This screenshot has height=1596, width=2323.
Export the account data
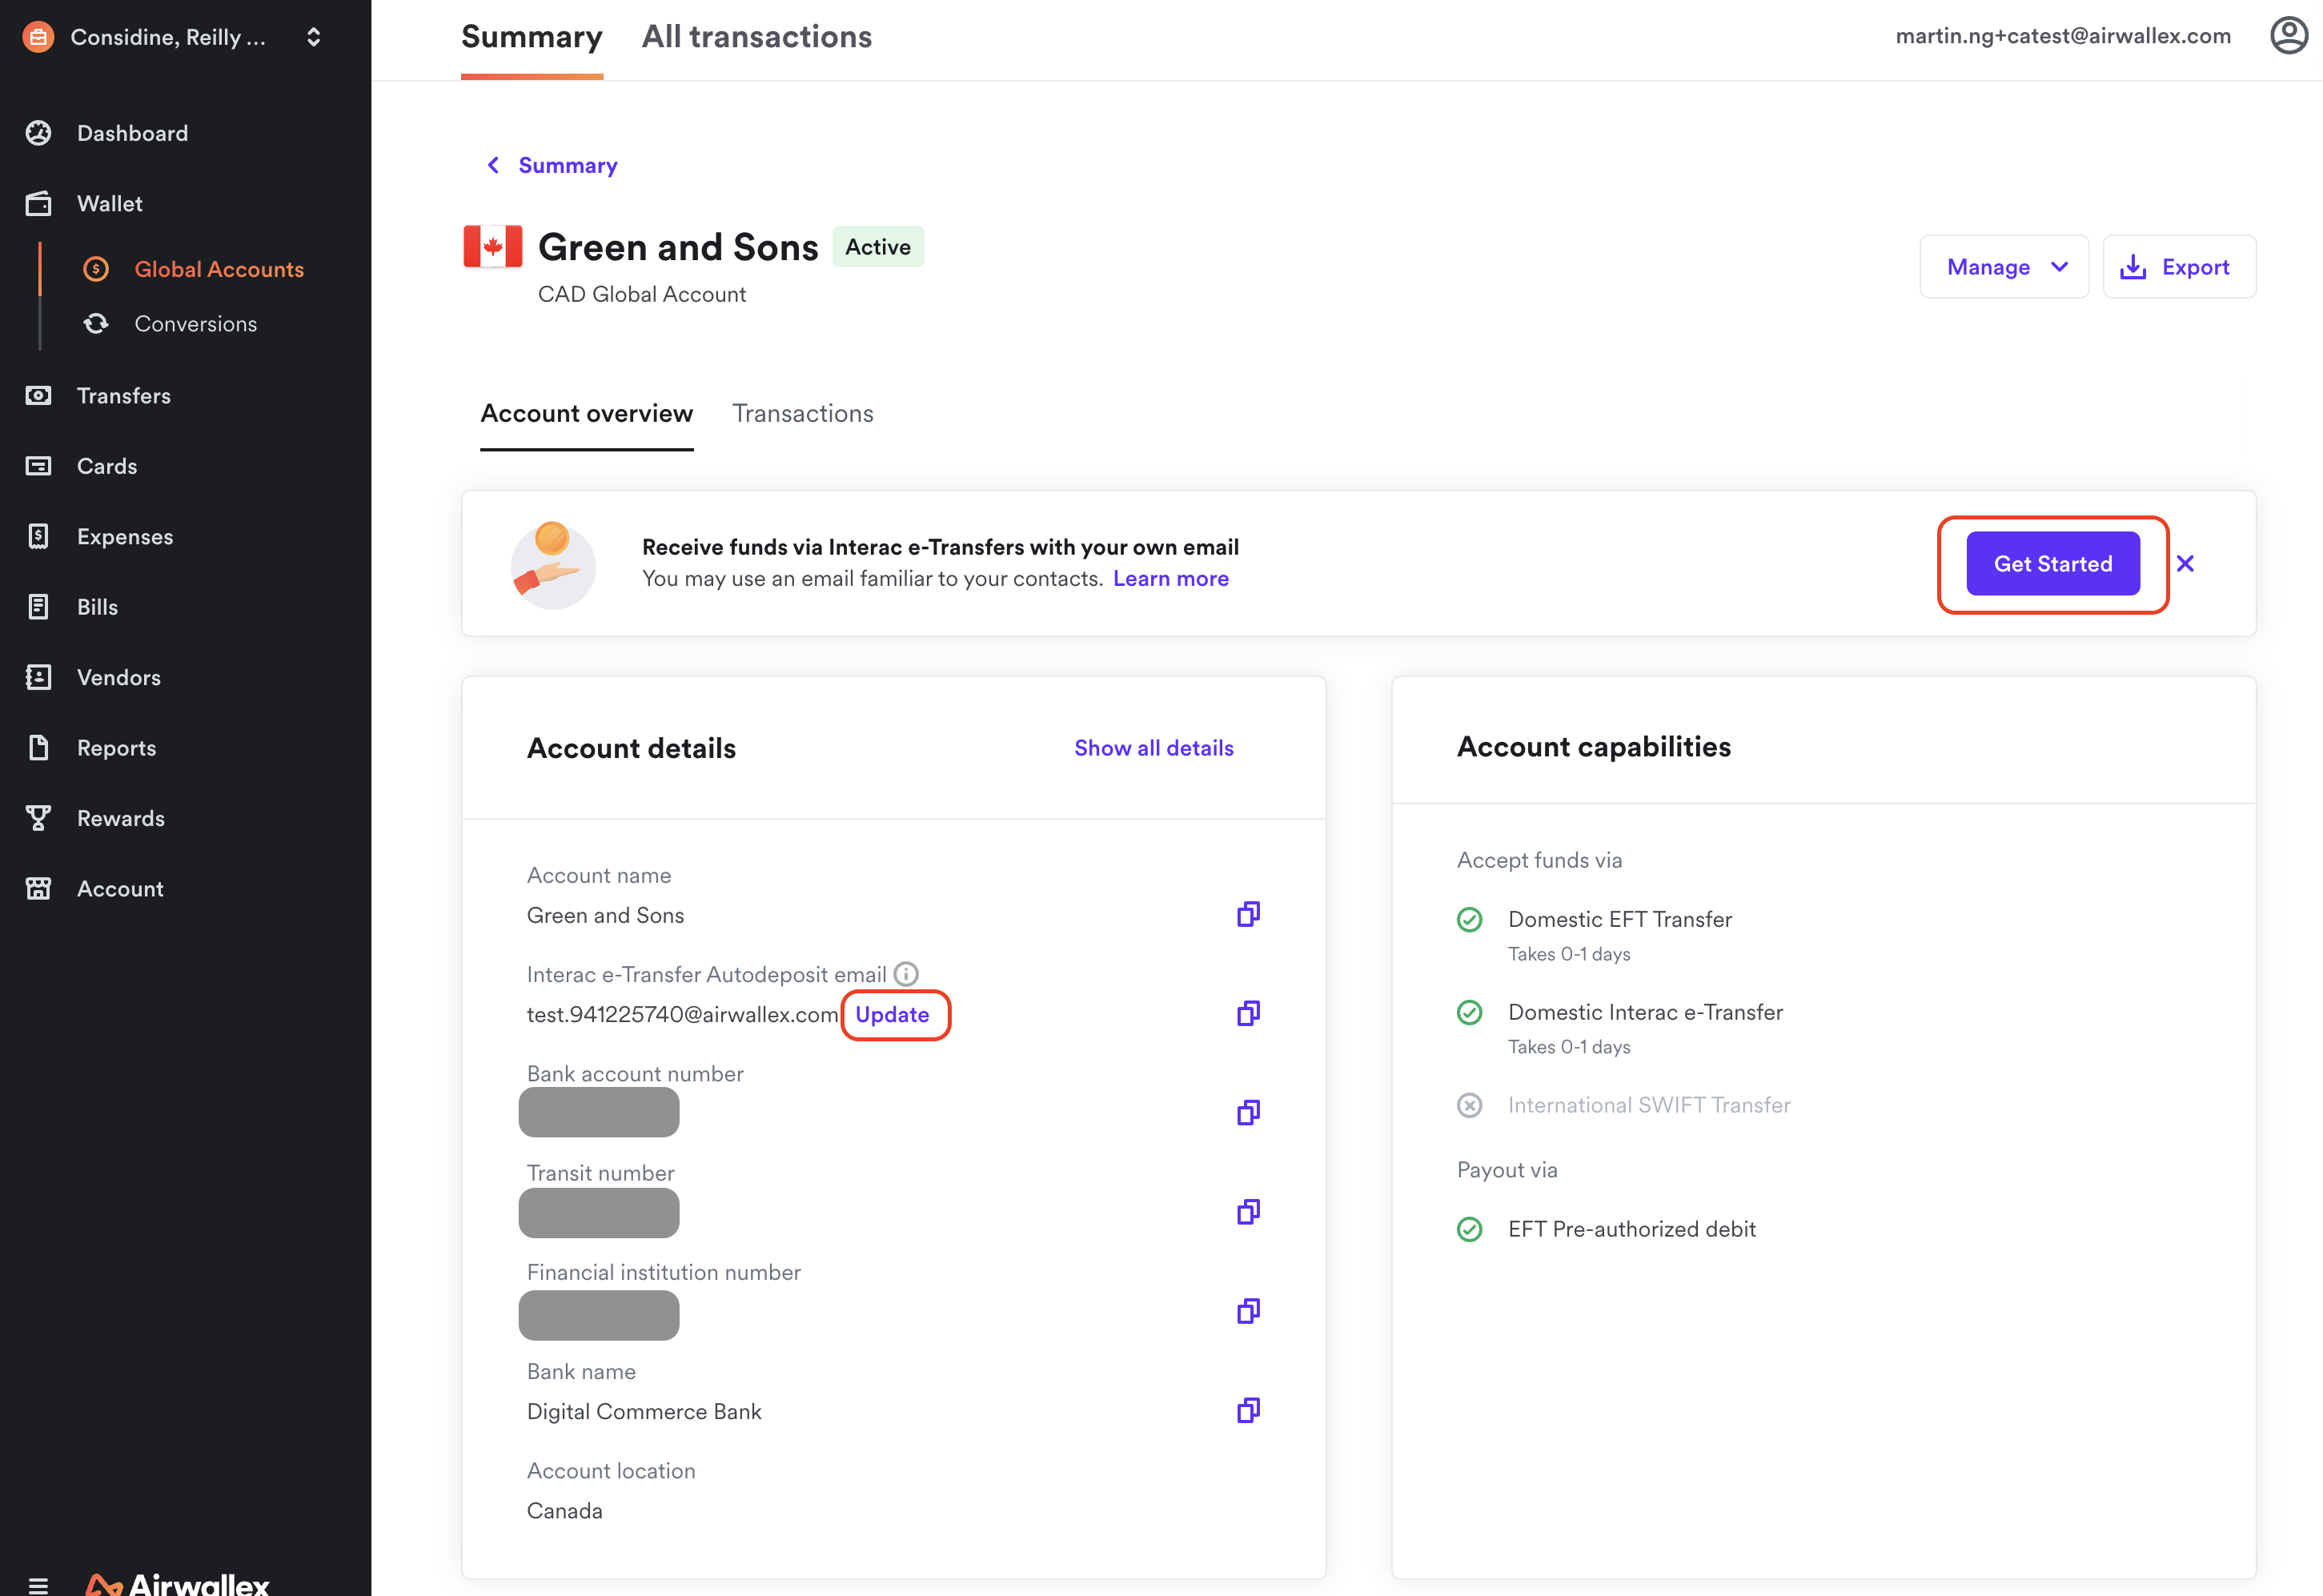tap(2178, 267)
